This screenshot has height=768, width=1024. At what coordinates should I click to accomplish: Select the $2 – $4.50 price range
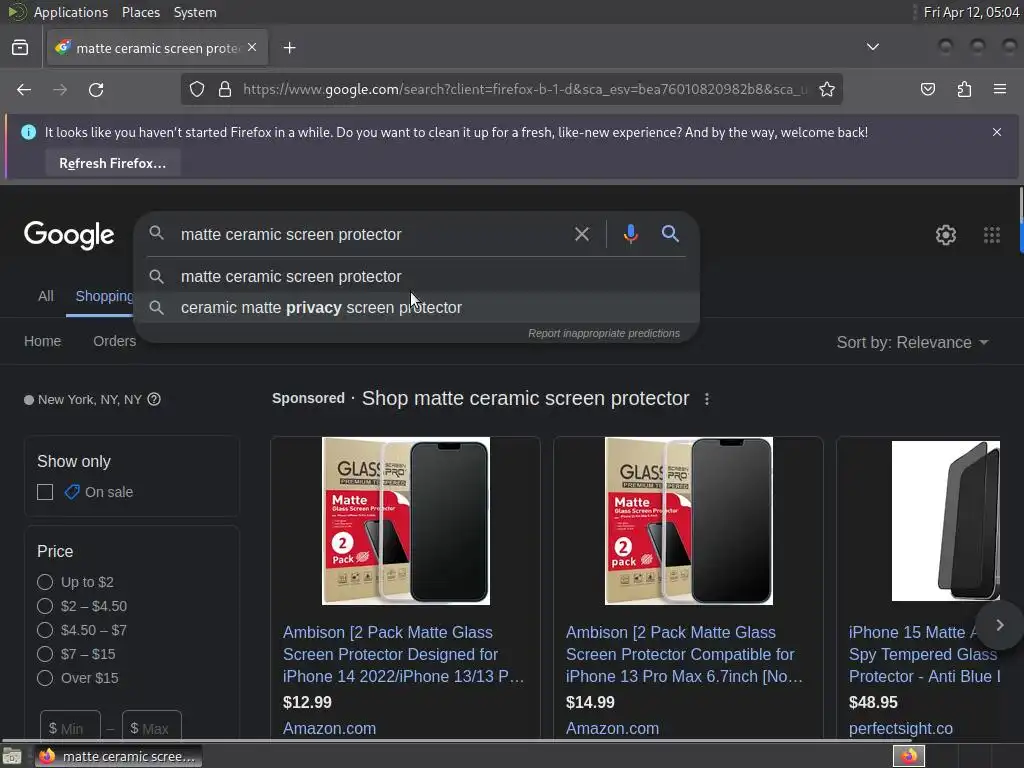click(x=45, y=606)
